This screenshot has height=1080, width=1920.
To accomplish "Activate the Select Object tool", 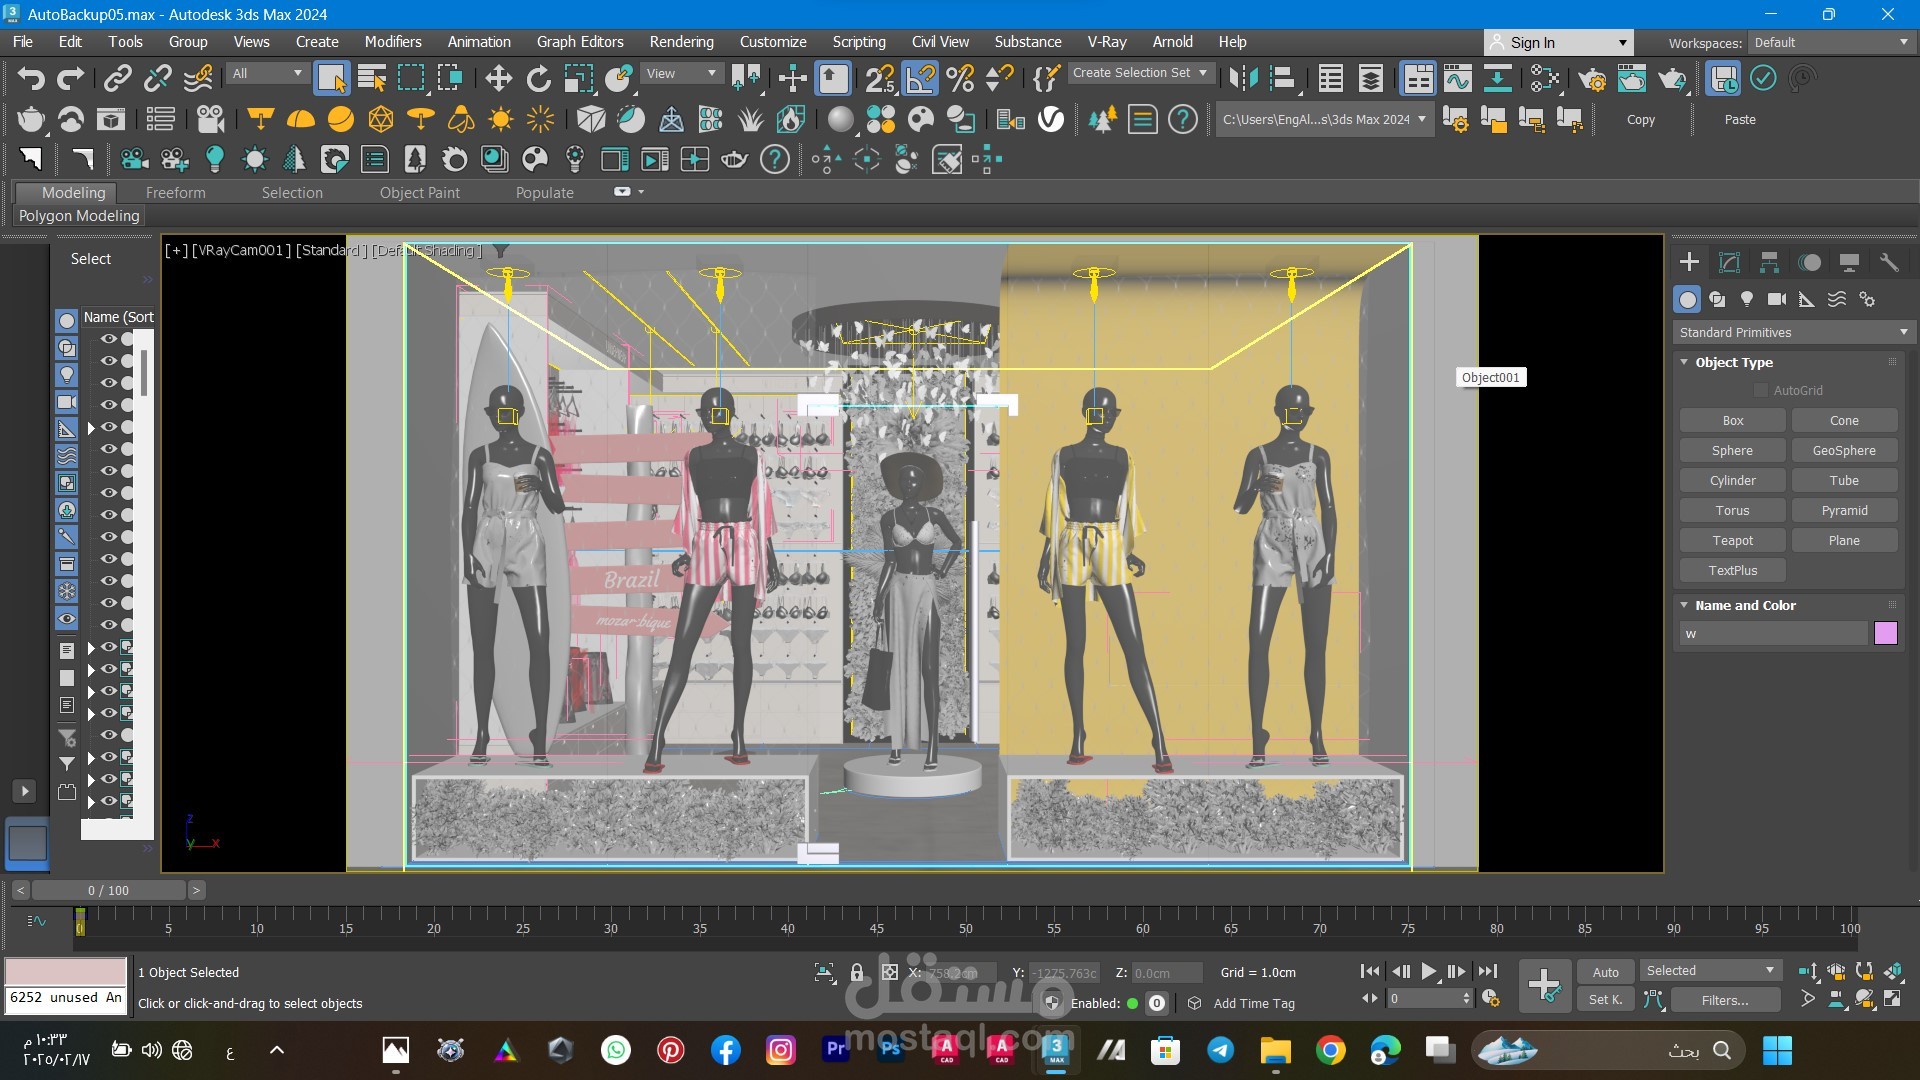I will 331,78.
